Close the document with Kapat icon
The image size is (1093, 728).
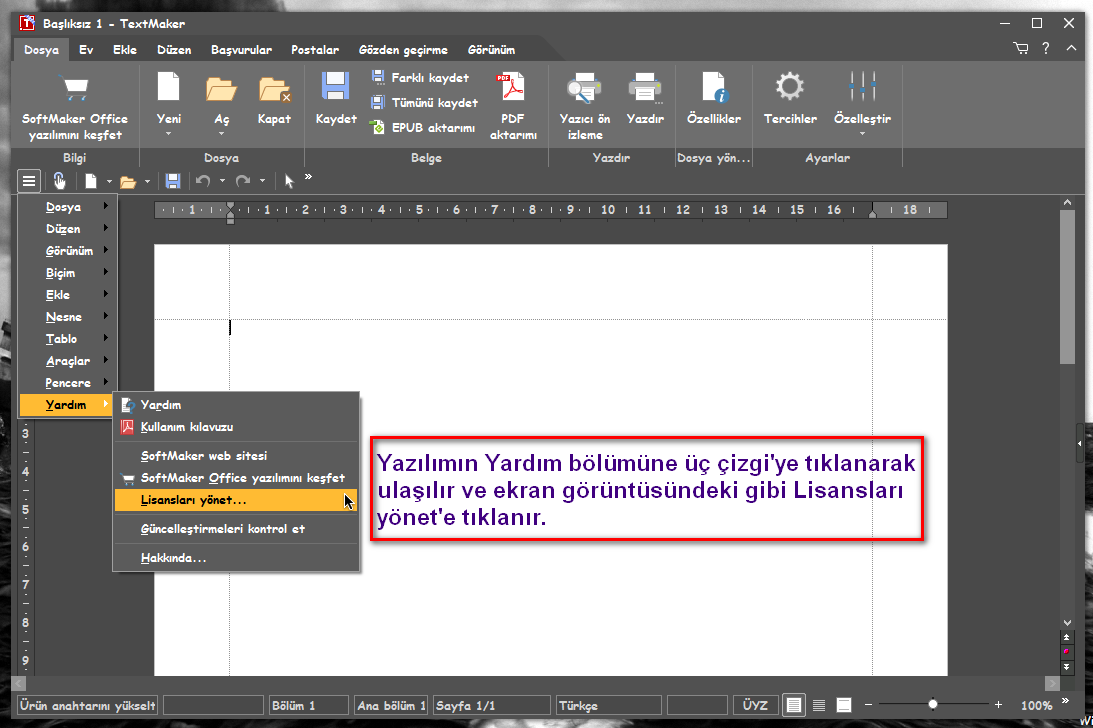tap(275, 89)
